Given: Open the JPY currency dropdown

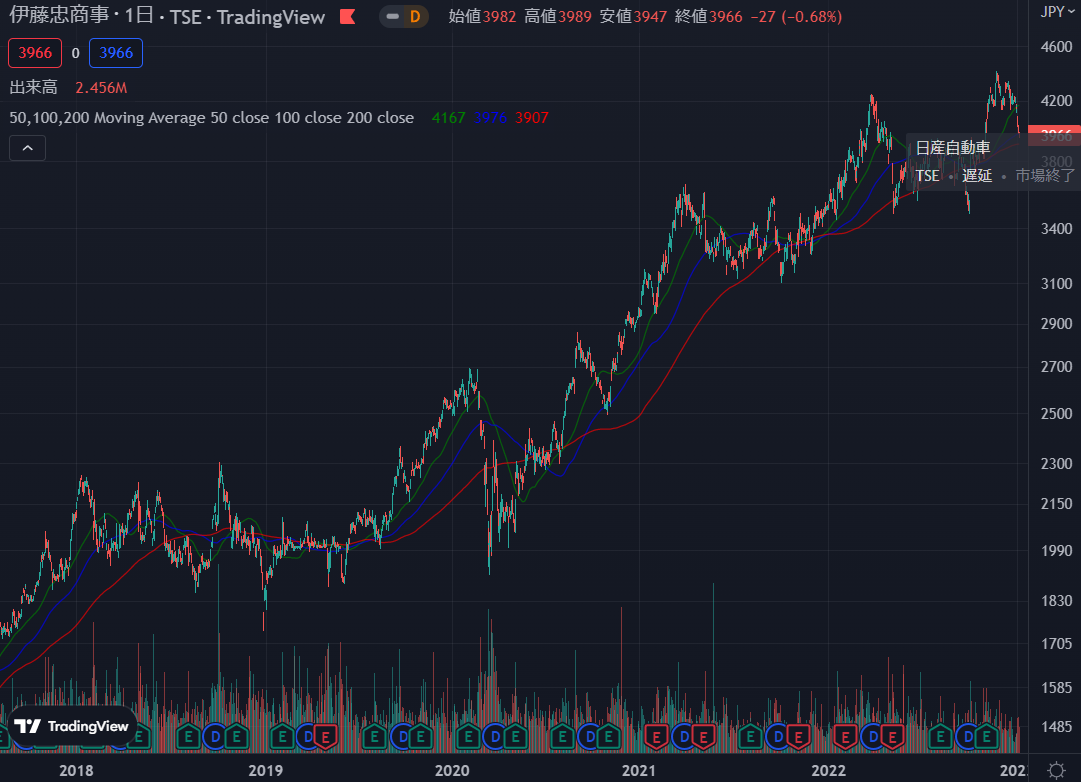Looking at the screenshot, I should (1057, 12).
